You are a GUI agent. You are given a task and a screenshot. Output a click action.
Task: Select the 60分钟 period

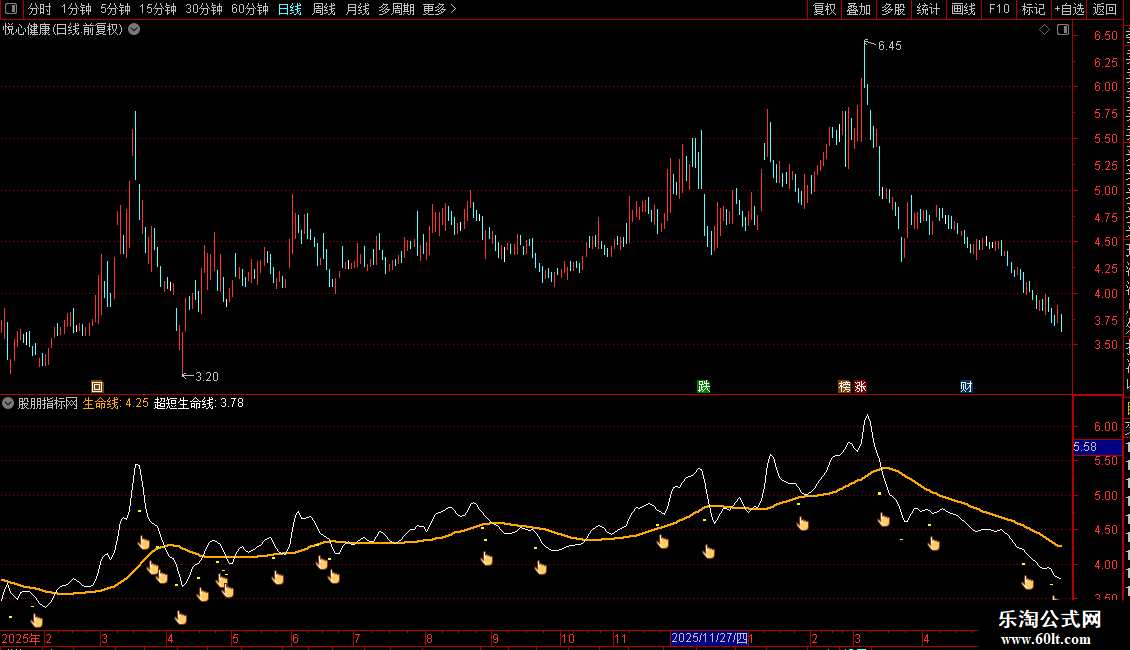tap(249, 9)
